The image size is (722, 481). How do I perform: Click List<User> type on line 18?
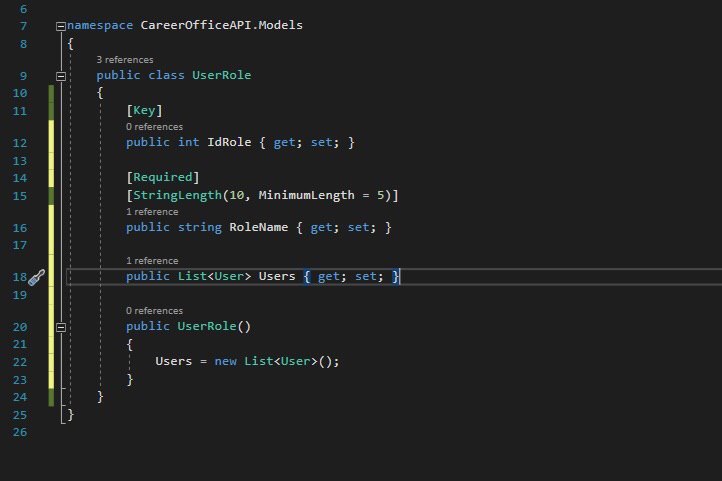214,276
